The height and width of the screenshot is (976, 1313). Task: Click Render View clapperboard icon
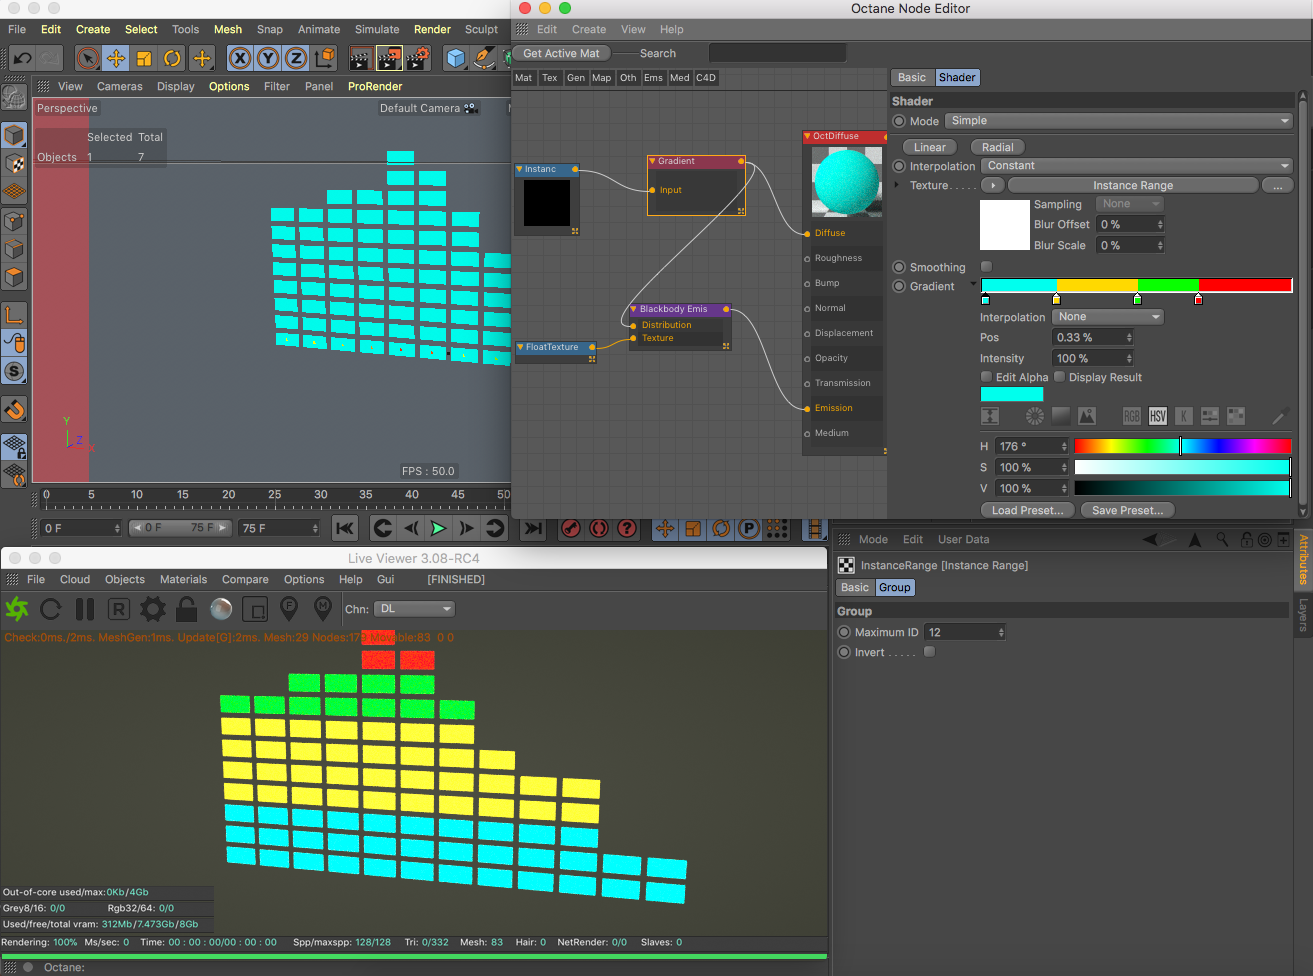click(x=361, y=58)
